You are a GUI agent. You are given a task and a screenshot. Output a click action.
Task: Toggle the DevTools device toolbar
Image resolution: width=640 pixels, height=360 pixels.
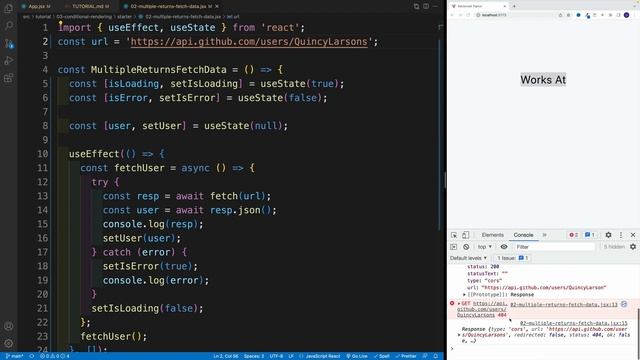point(465,235)
